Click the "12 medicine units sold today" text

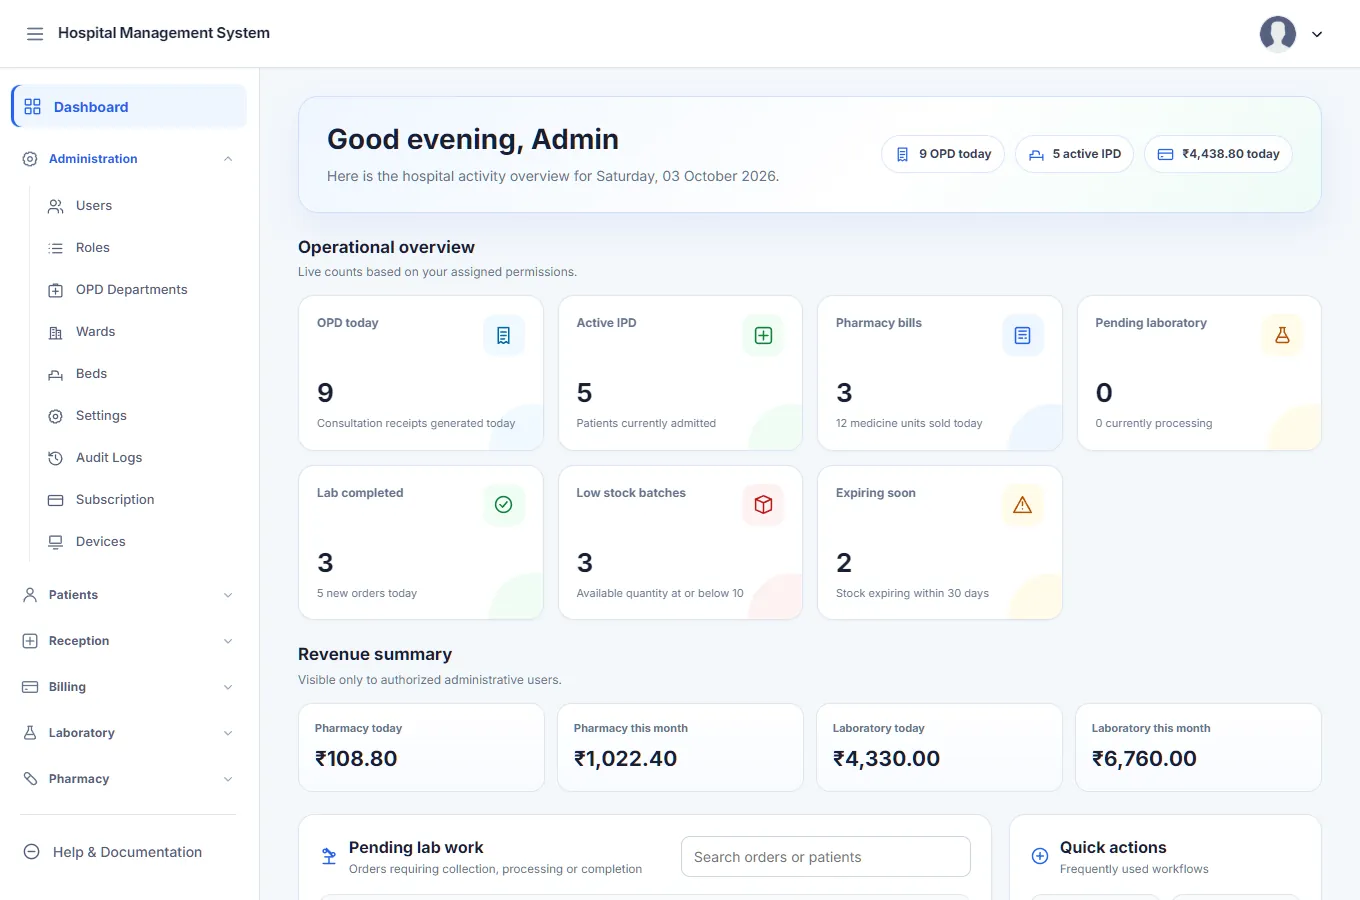[x=909, y=424]
